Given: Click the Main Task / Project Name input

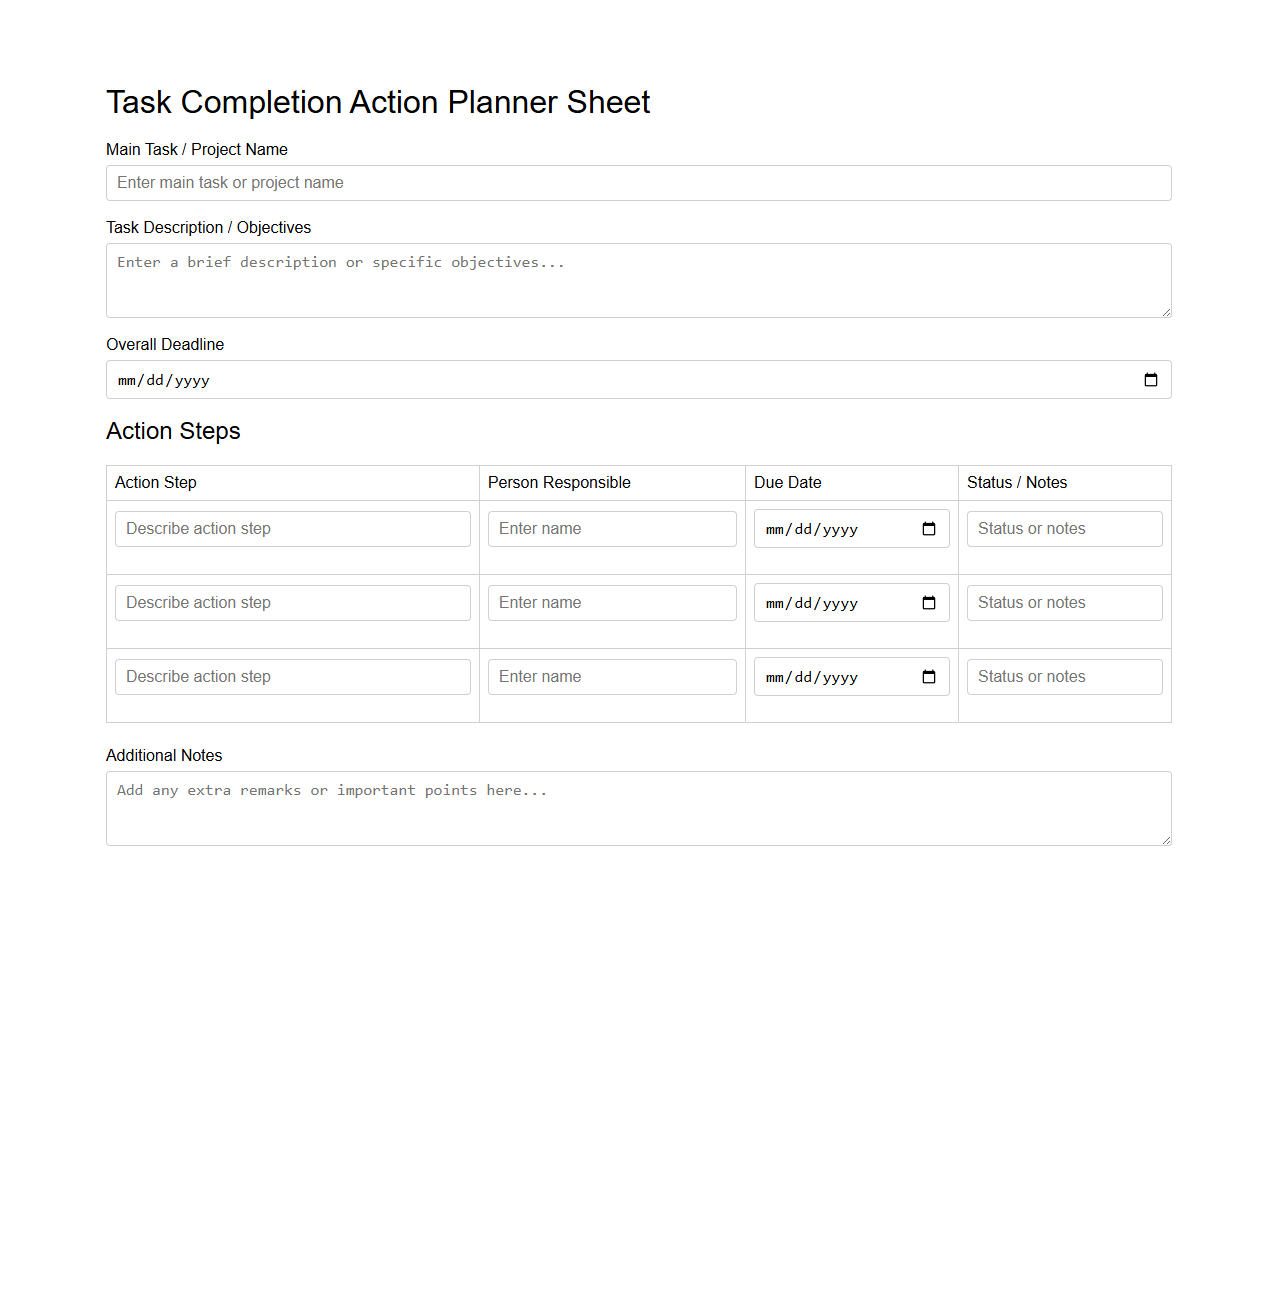Looking at the screenshot, I should (x=638, y=183).
